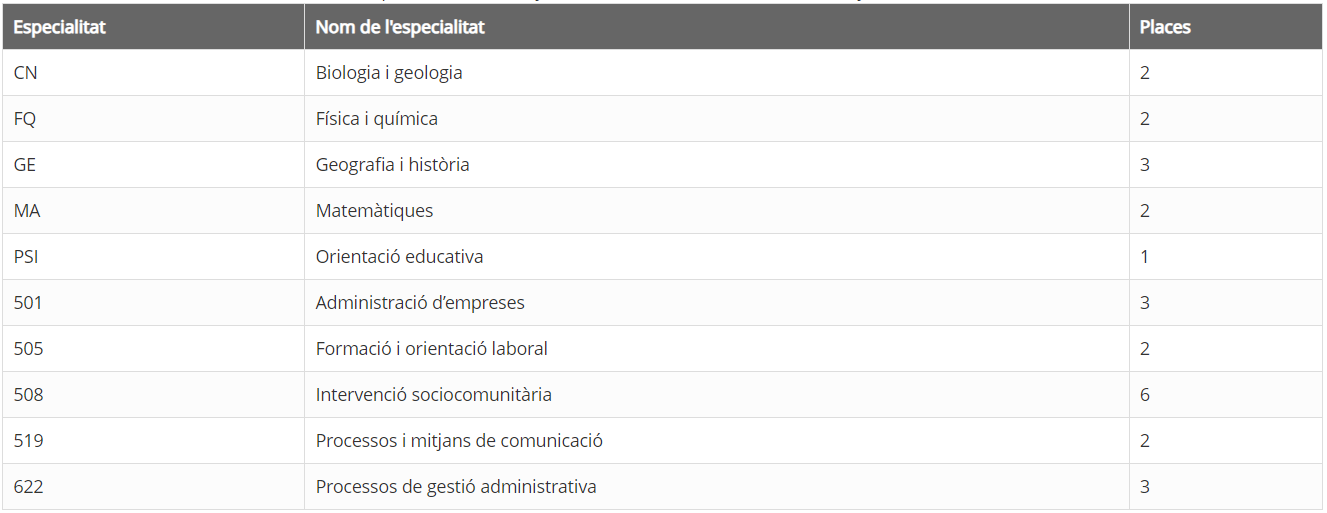
Task: Click the 505 specialty code
Action: (x=29, y=349)
